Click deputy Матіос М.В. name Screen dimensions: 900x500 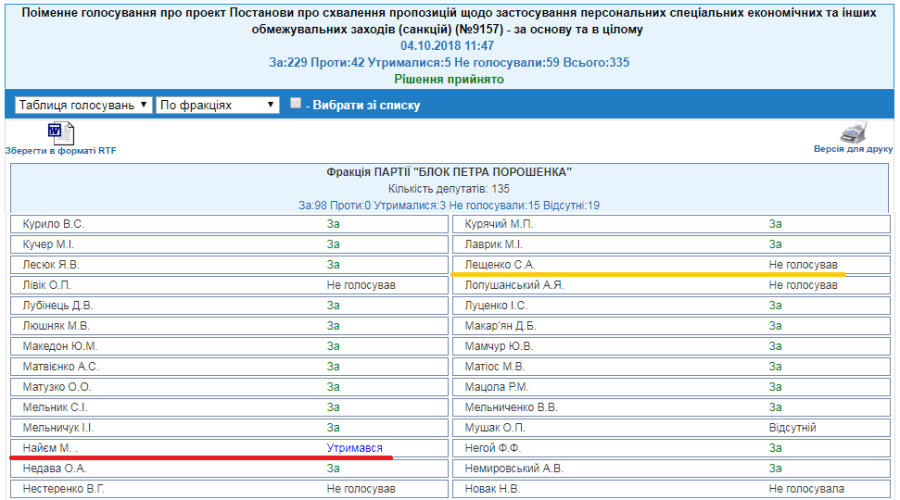click(495, 366)
